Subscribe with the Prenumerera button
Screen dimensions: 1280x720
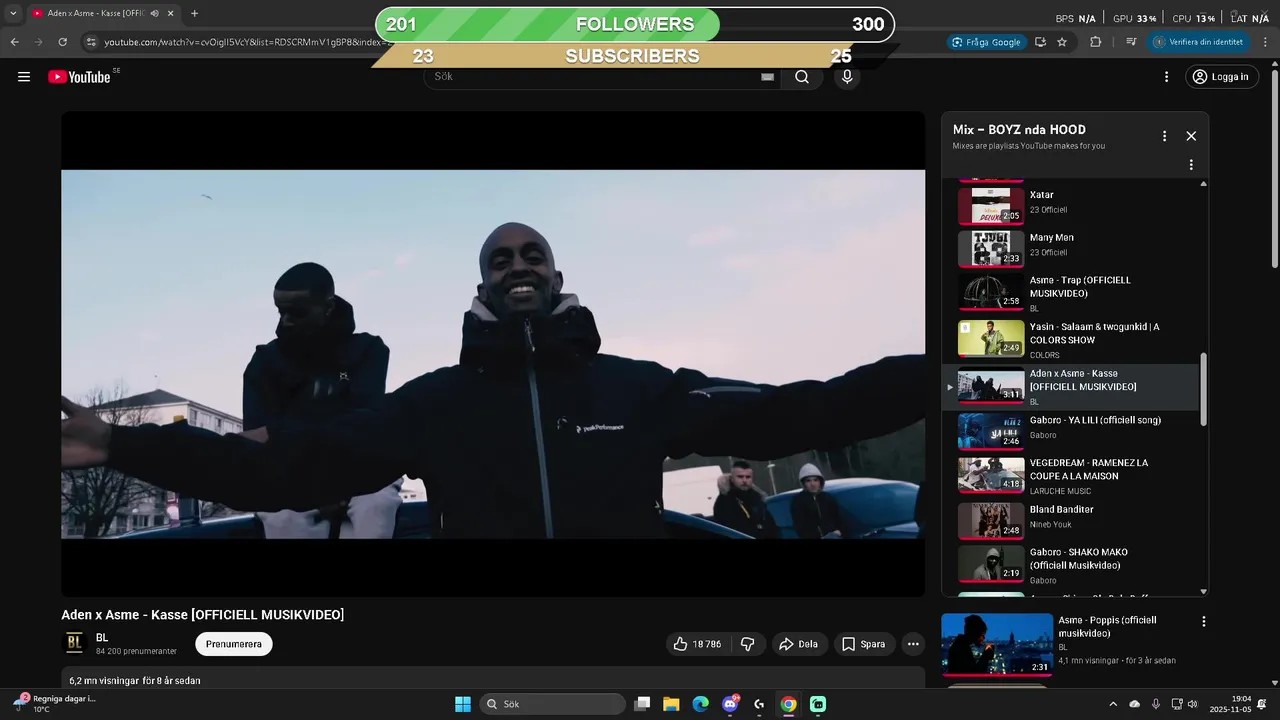pyautogui.click(x=234, y=644)
